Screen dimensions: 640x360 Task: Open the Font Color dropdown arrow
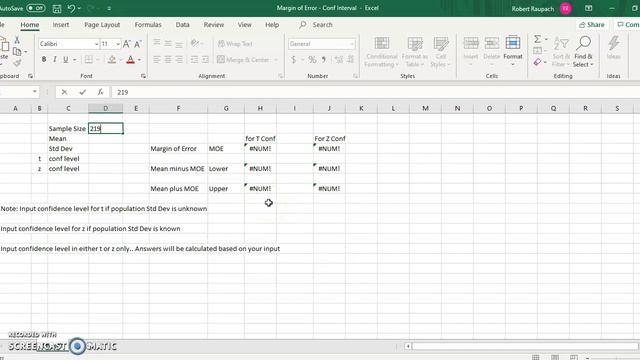pos(139,60)
